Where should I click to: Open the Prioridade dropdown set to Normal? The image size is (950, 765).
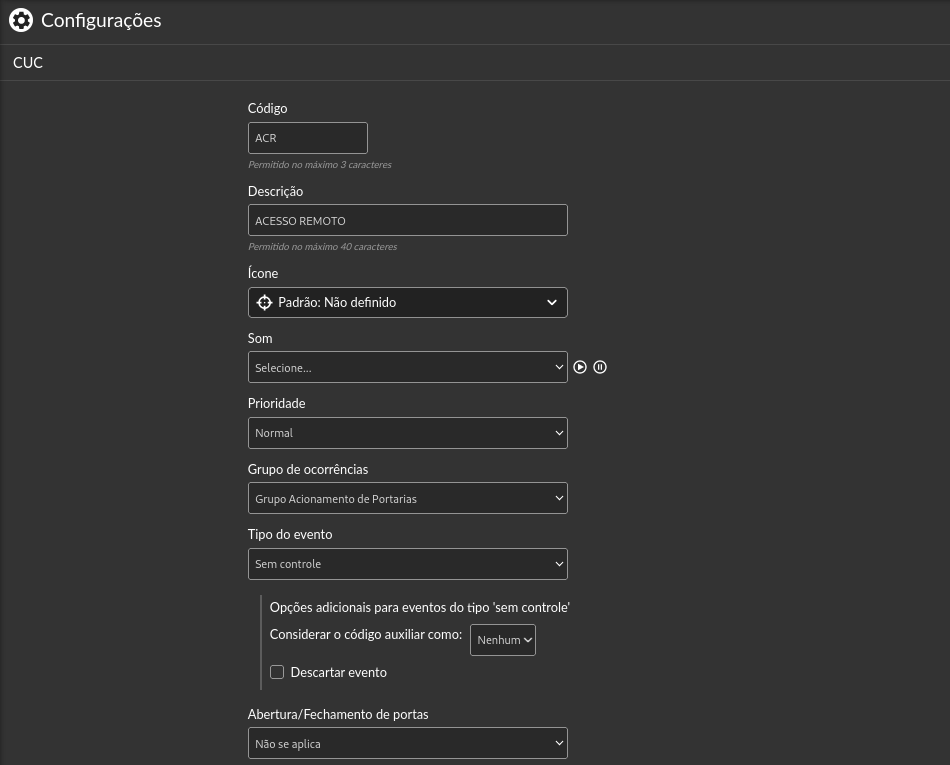(x=408, y=433)
